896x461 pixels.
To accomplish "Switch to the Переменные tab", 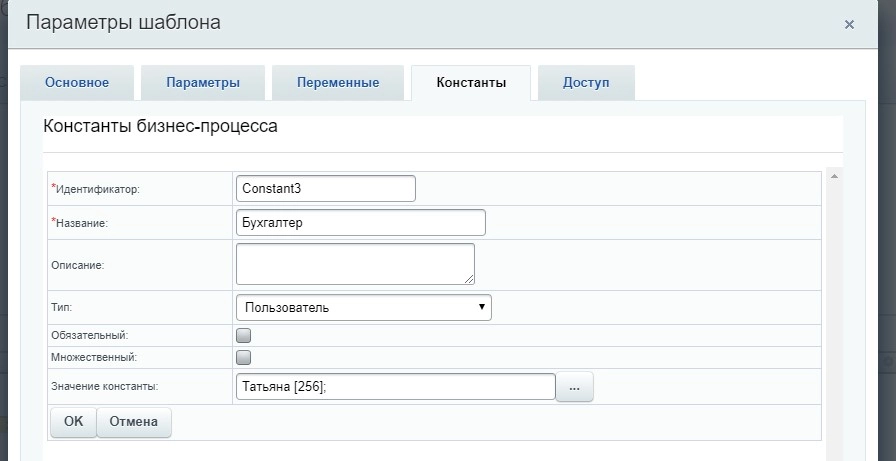I will pos(338,82).
